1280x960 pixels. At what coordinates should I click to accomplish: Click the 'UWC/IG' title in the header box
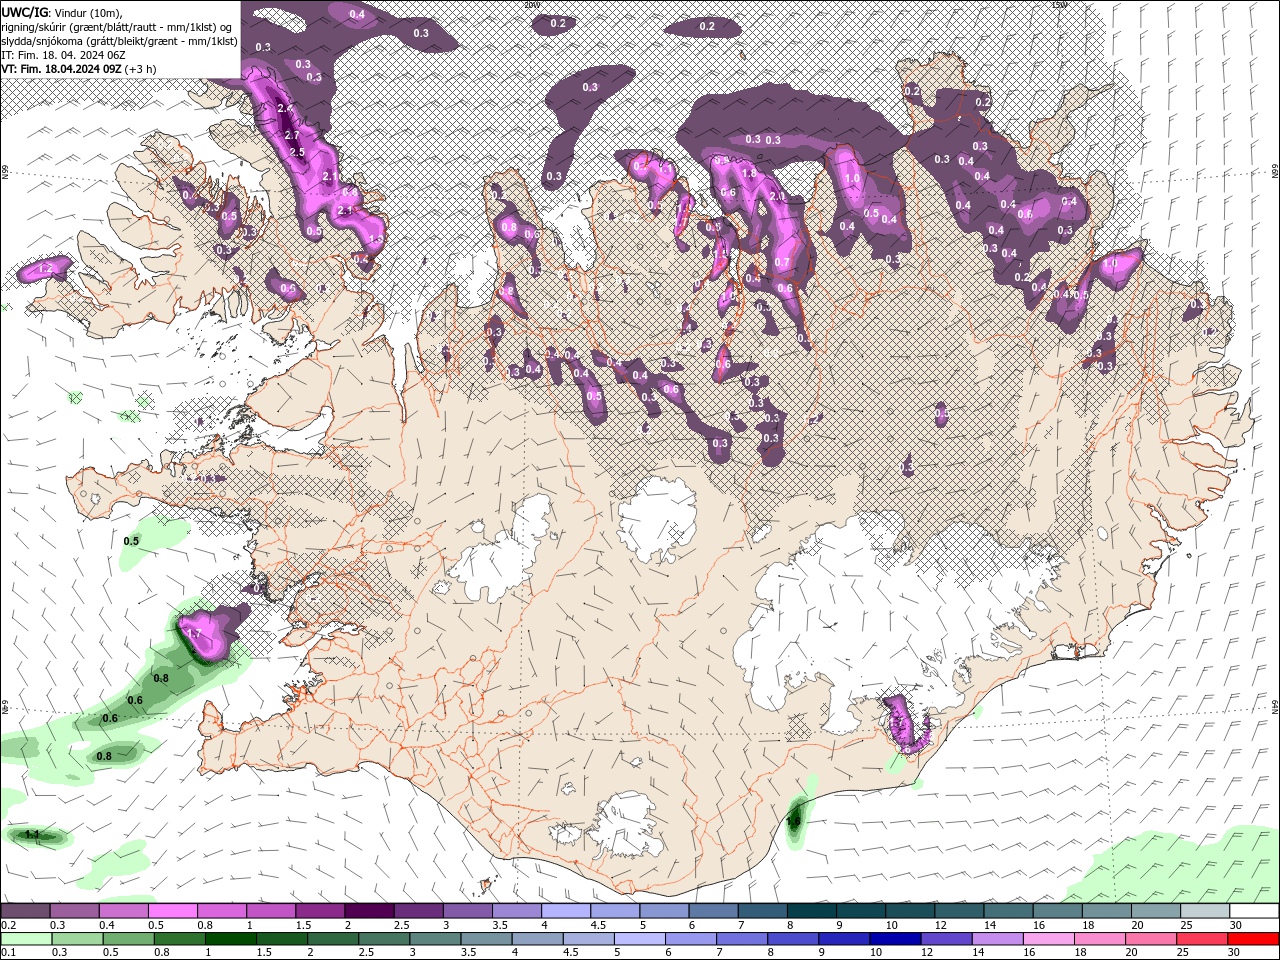click(x=24, y=12)
